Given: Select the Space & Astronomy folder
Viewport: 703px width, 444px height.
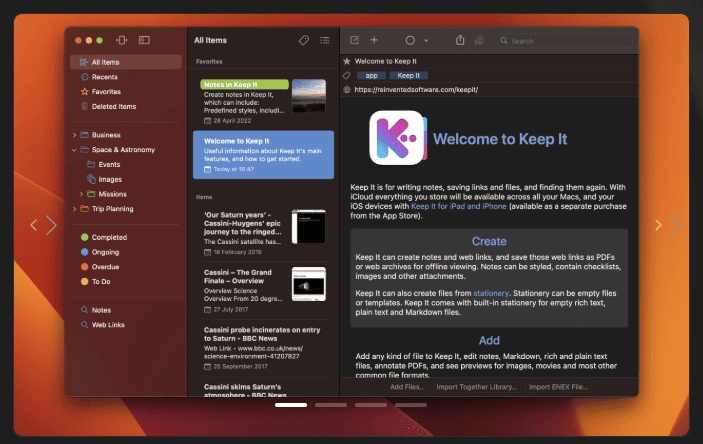Looking at the screenshot, I should (x=123, y=150).
